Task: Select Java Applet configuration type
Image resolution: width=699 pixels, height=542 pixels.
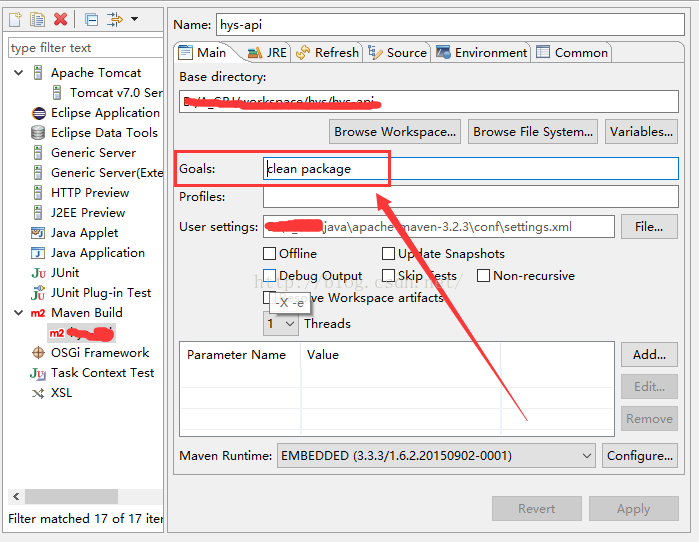Action: [x=75, y=233]
